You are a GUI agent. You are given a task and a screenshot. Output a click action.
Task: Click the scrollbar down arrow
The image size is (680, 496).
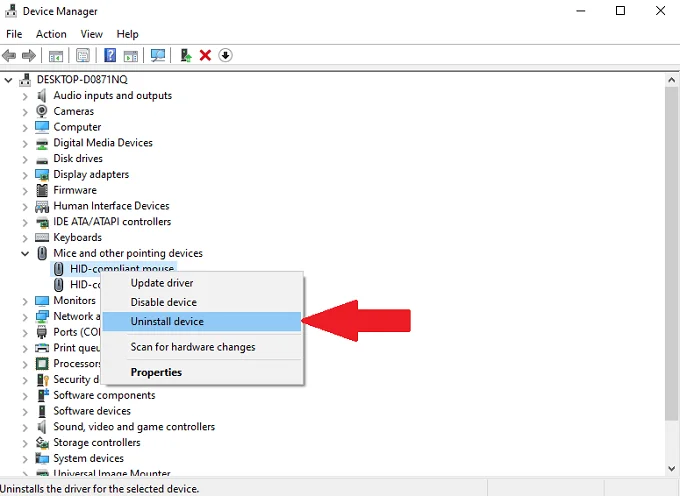tap(671, 468)
